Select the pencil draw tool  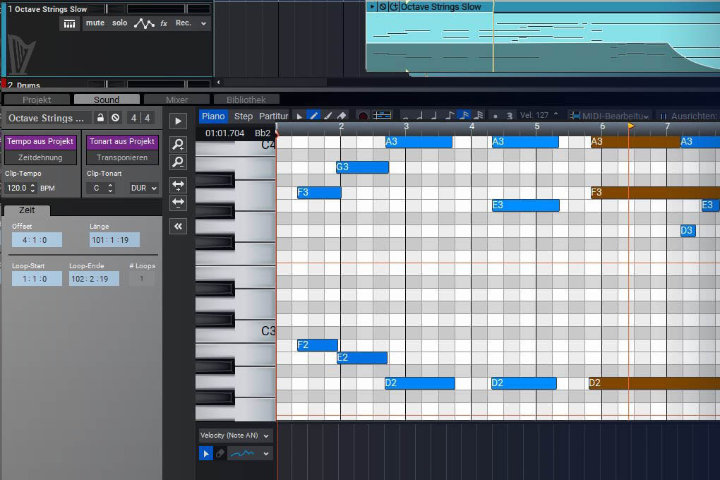[314, 116]
